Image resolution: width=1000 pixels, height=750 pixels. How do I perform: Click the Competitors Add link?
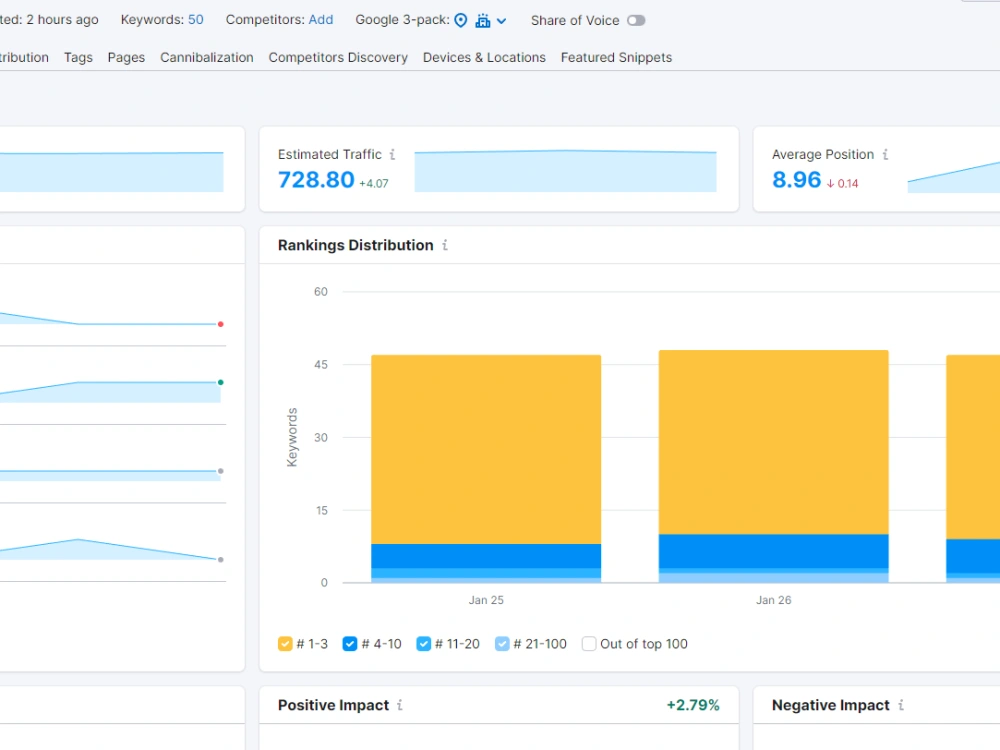(321, 20)
